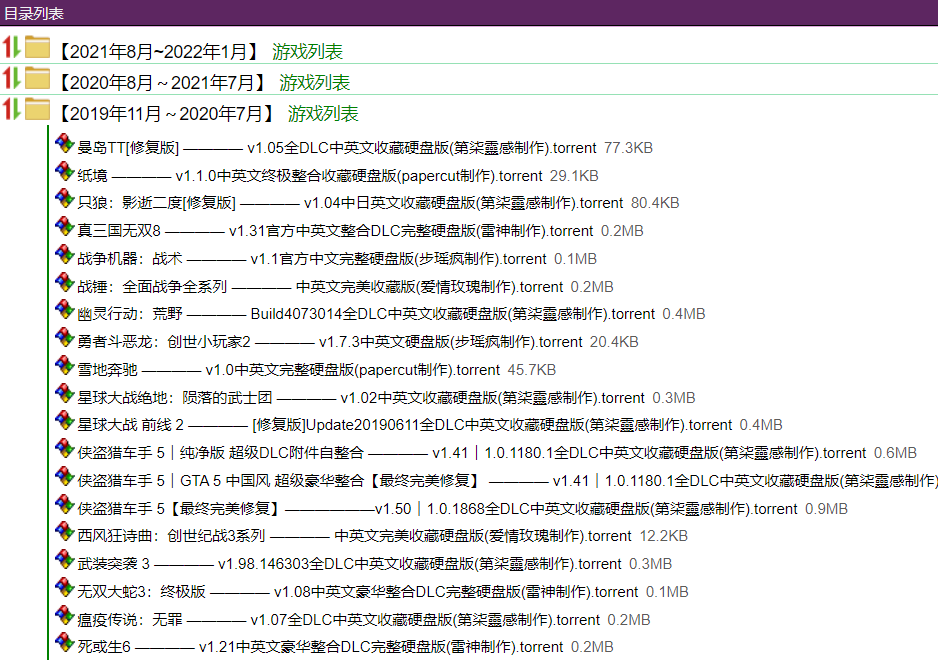Open 游戏列表 link for 2021年8月~2022年1月

point(307,52)
